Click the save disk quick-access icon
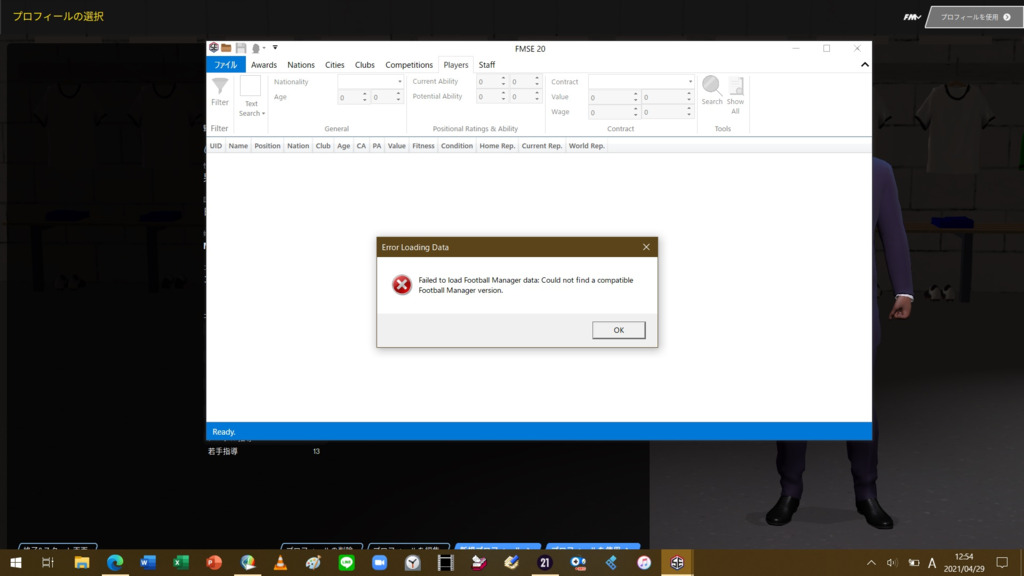The width and height of the screenshot is (1024, 576). pos(241,48)
